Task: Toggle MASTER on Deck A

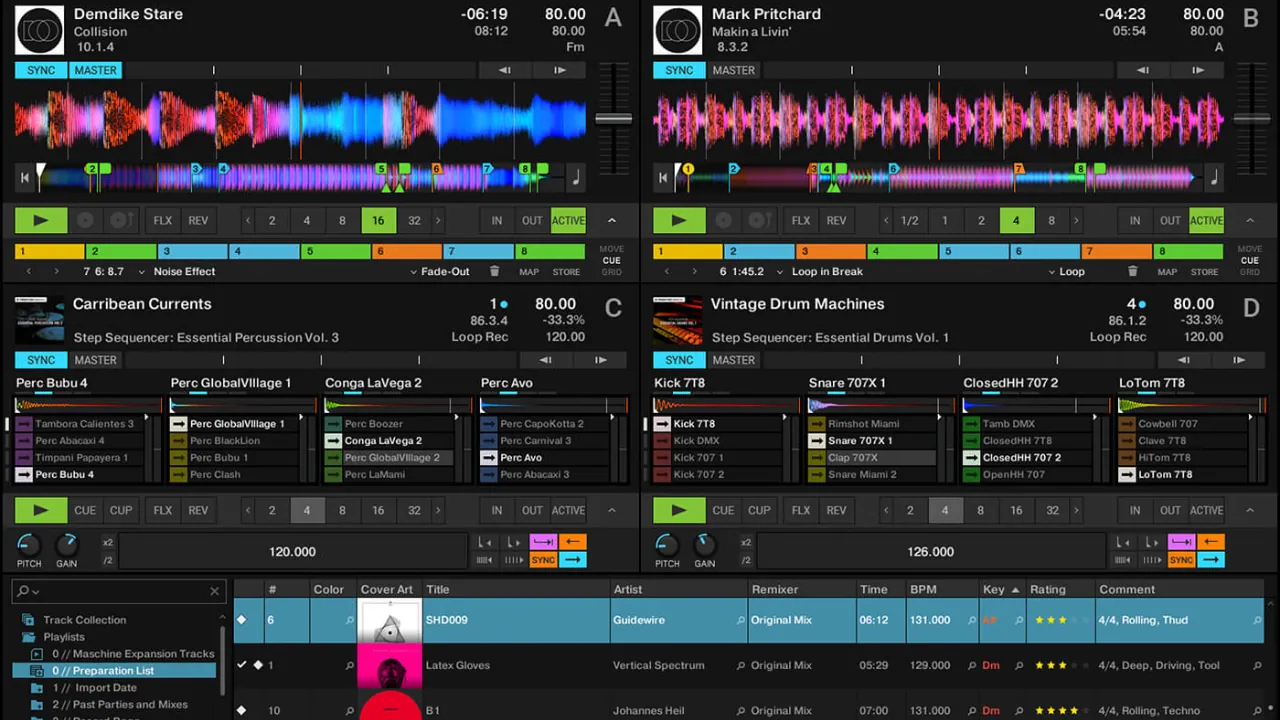Action: point(96,70)
